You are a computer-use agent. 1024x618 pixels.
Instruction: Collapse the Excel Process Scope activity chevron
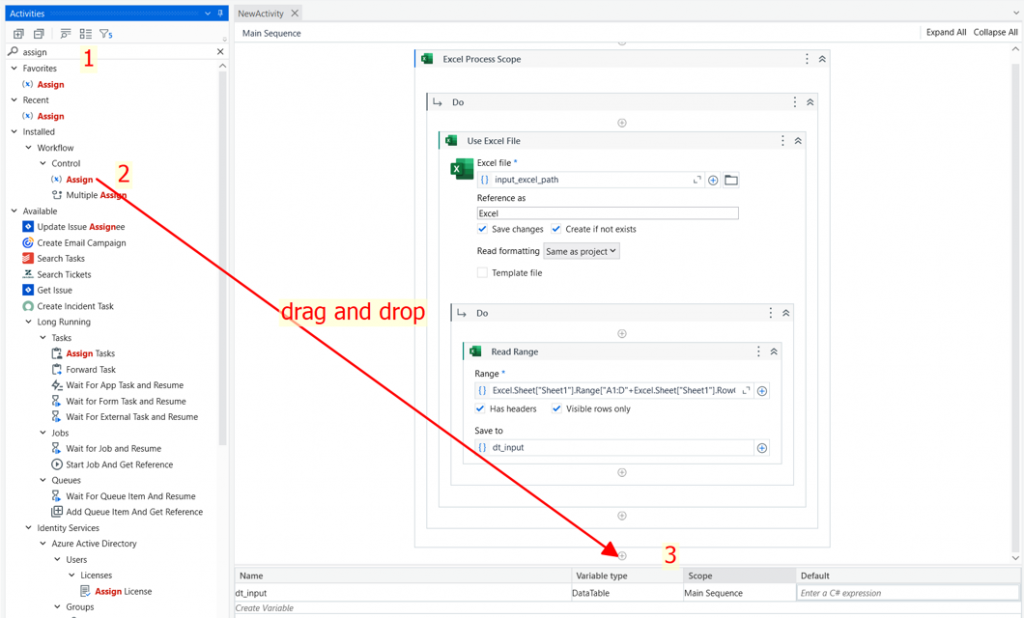(x=822, y=59)
